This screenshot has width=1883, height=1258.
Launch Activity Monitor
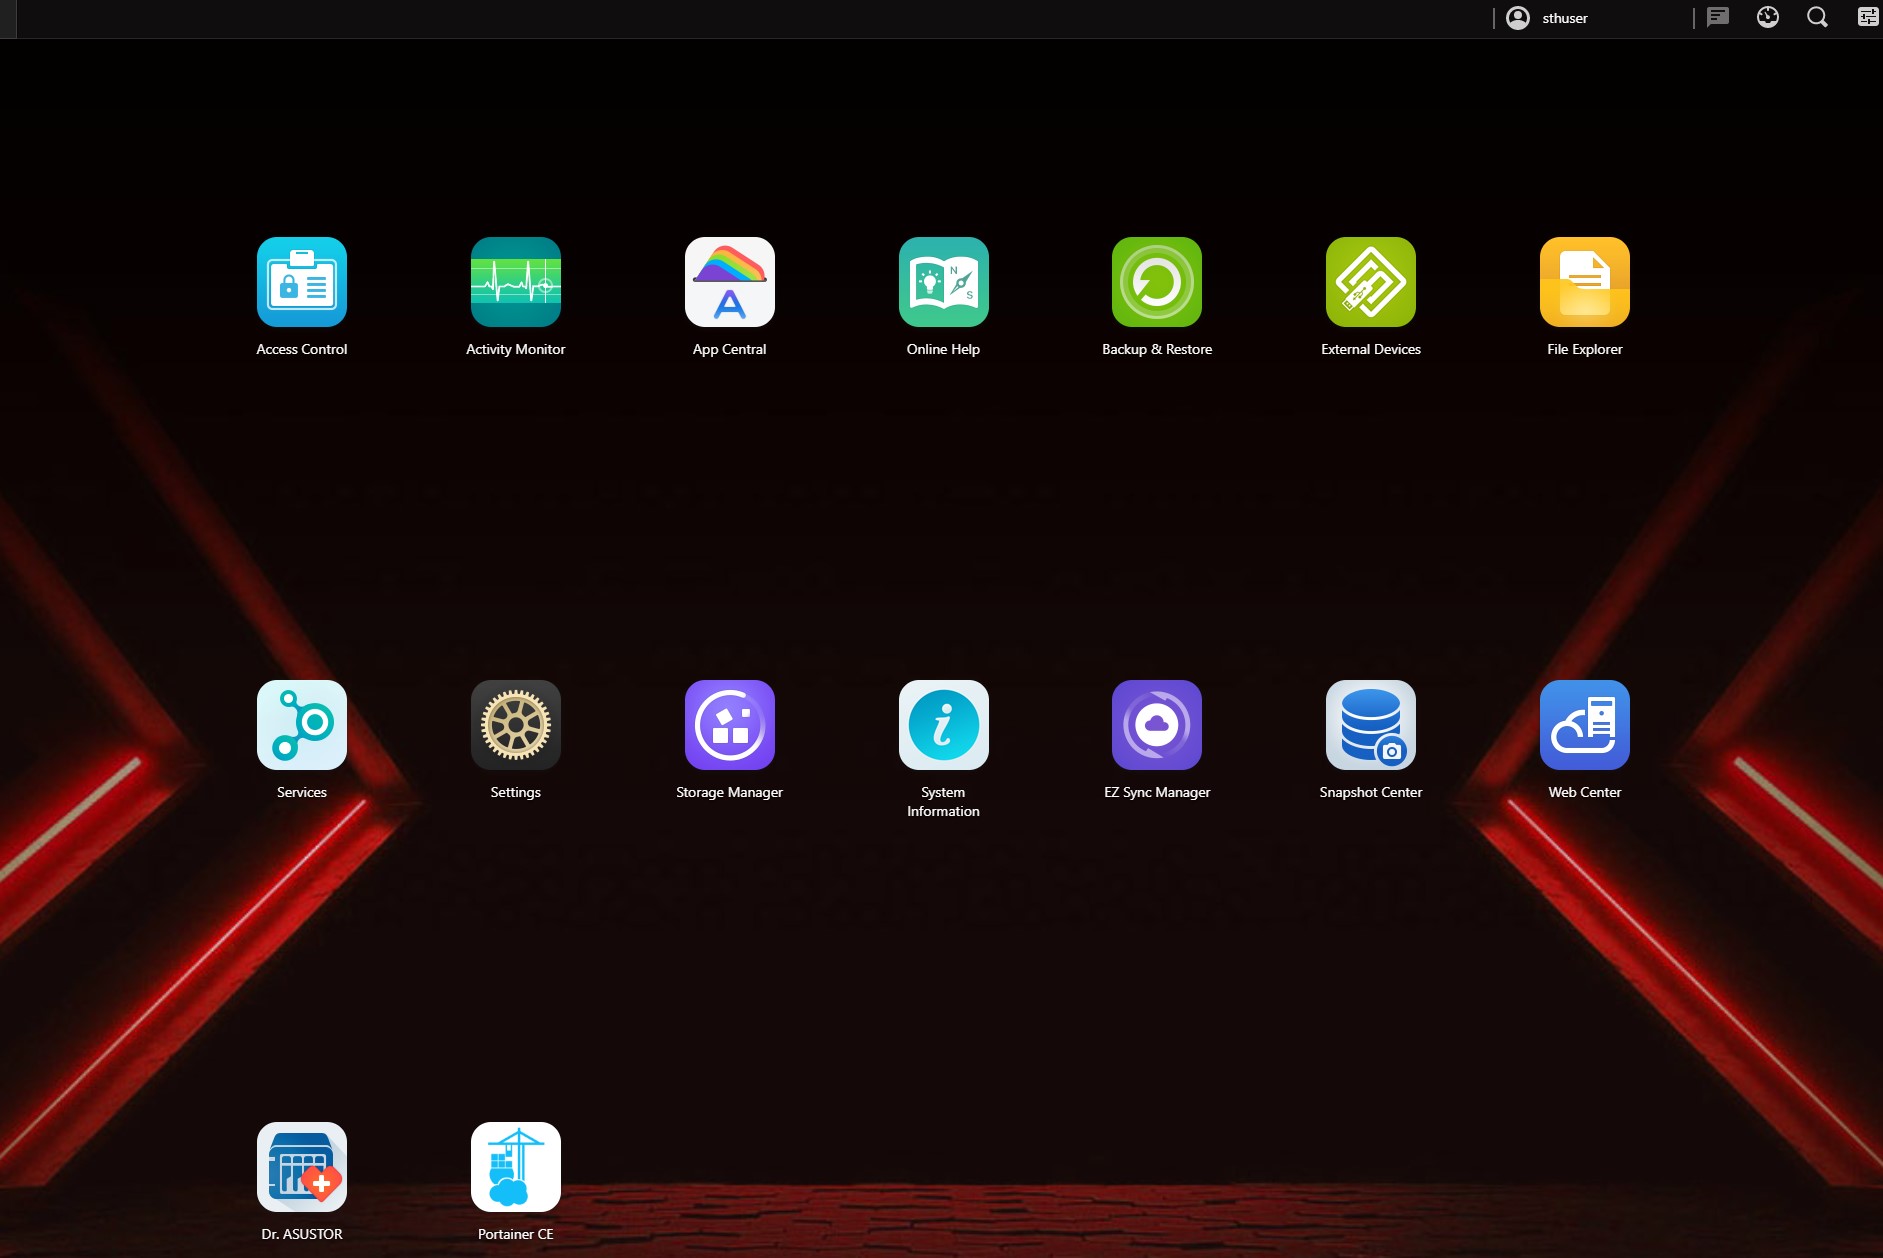(516, 282)
